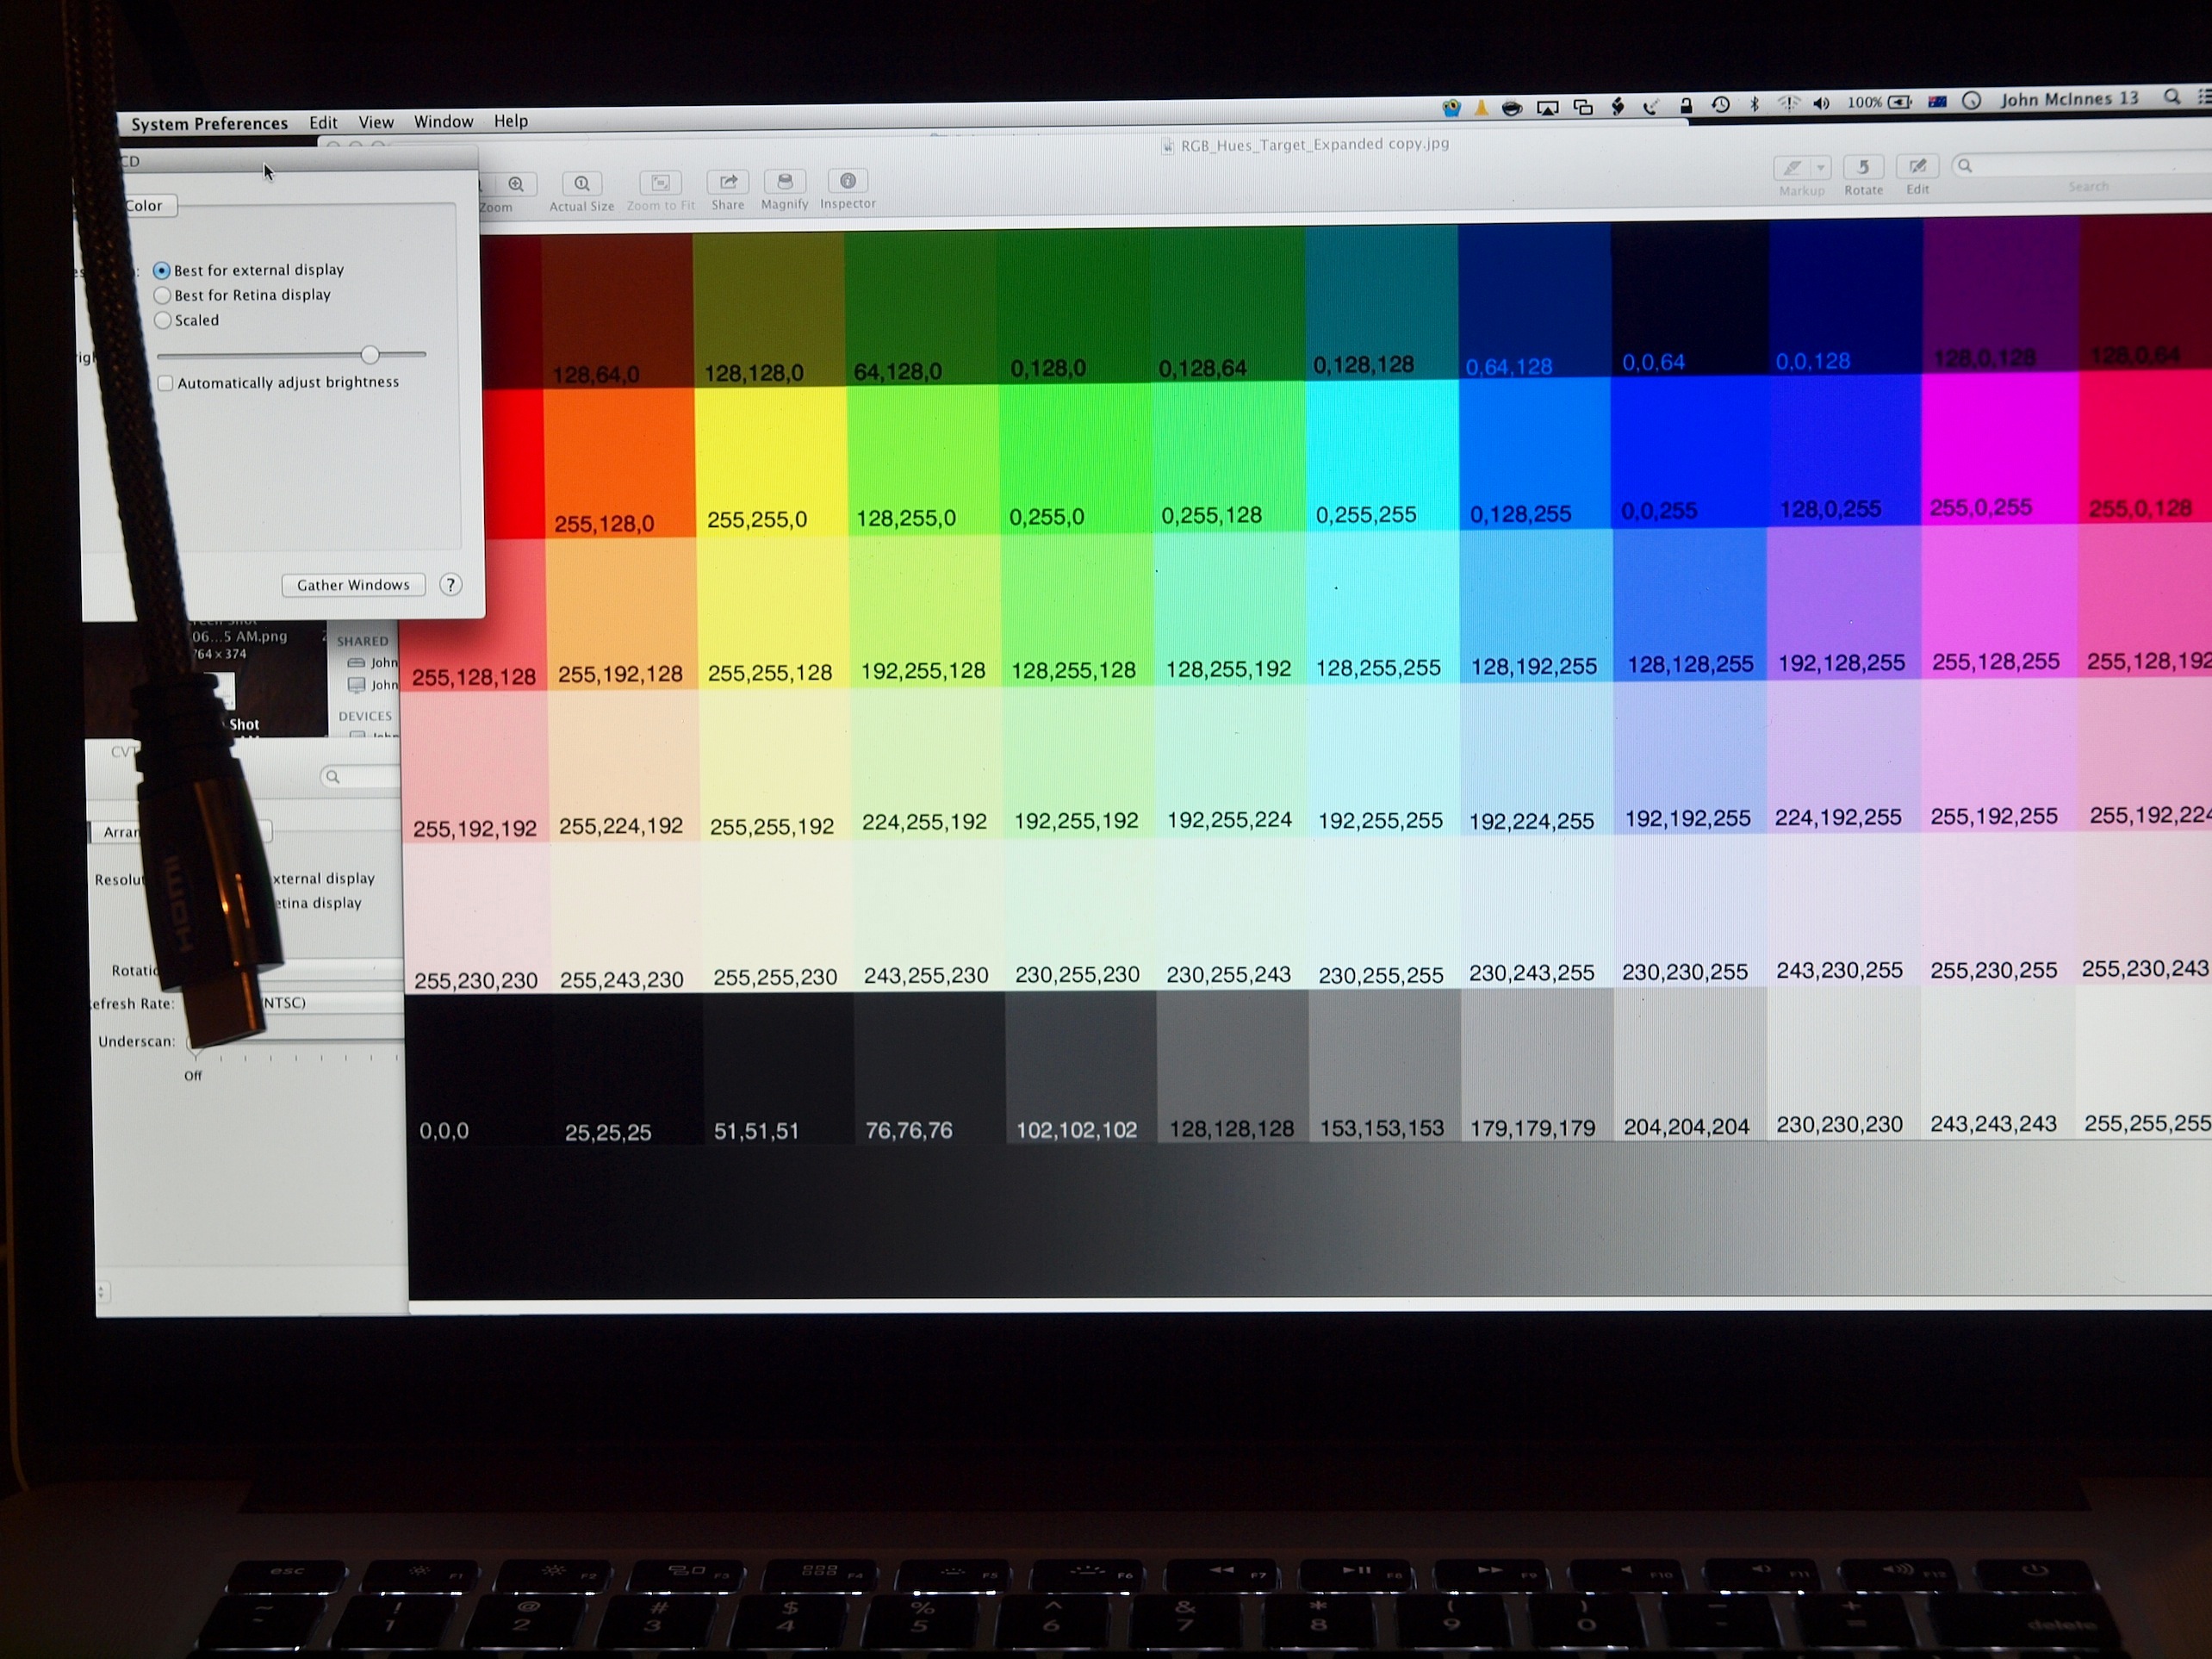Click the Share toolbar icon
2212x1659 pixels.
point(728,182)
